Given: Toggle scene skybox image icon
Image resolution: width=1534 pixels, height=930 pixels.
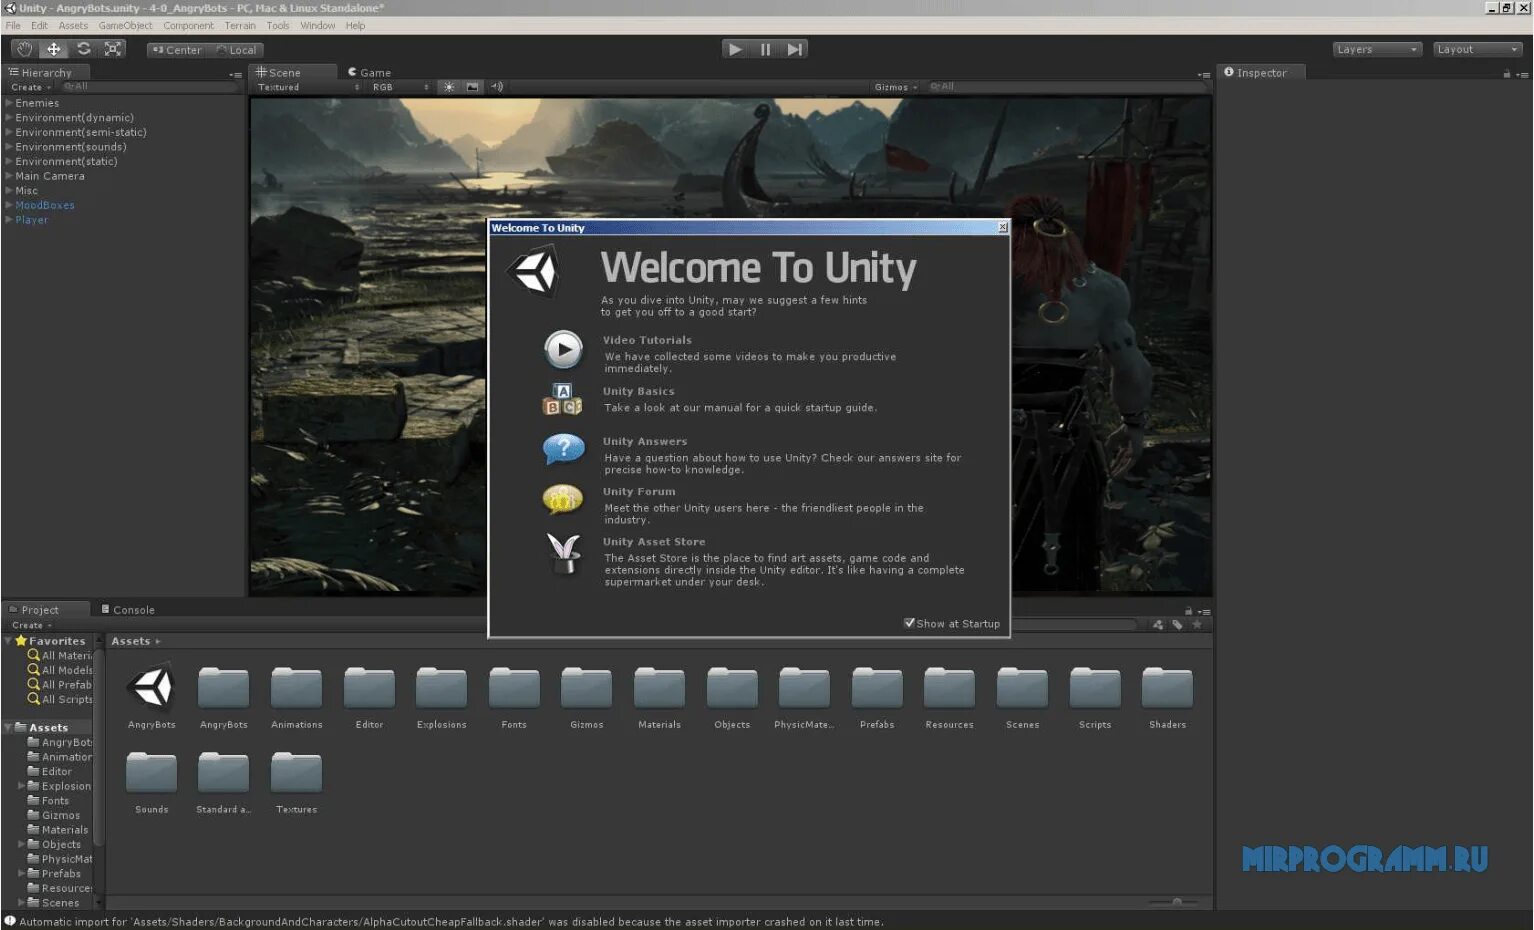Looking at the screenshot, I should [x=472, y=87].
